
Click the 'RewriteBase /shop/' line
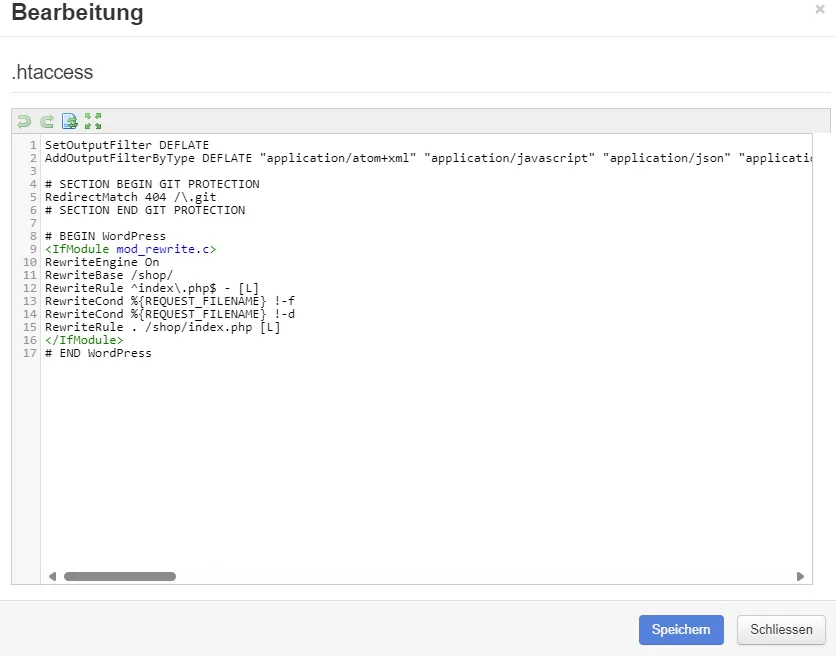click(x=109, y=275)
